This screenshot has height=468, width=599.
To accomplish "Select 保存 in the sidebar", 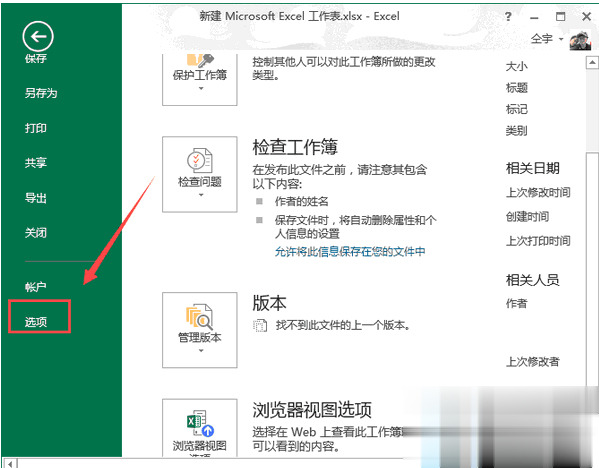I will 36,58.
